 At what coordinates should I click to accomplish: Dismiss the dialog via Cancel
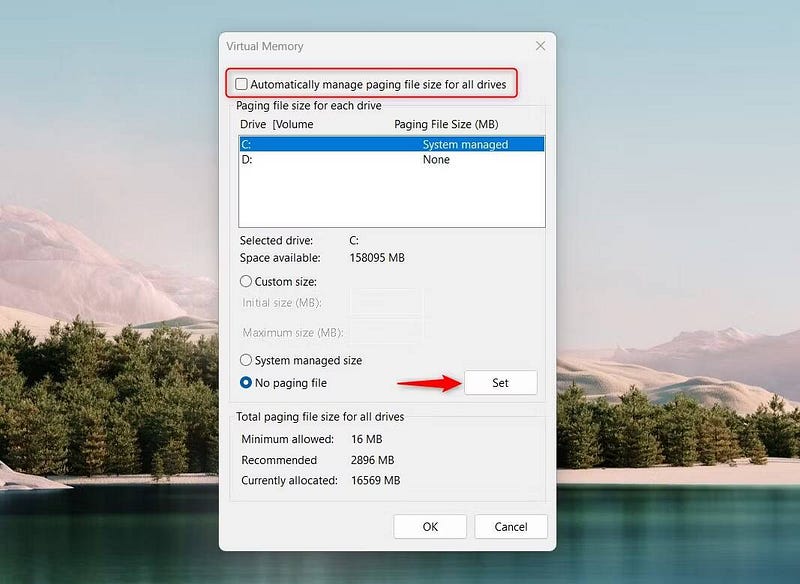511,526
